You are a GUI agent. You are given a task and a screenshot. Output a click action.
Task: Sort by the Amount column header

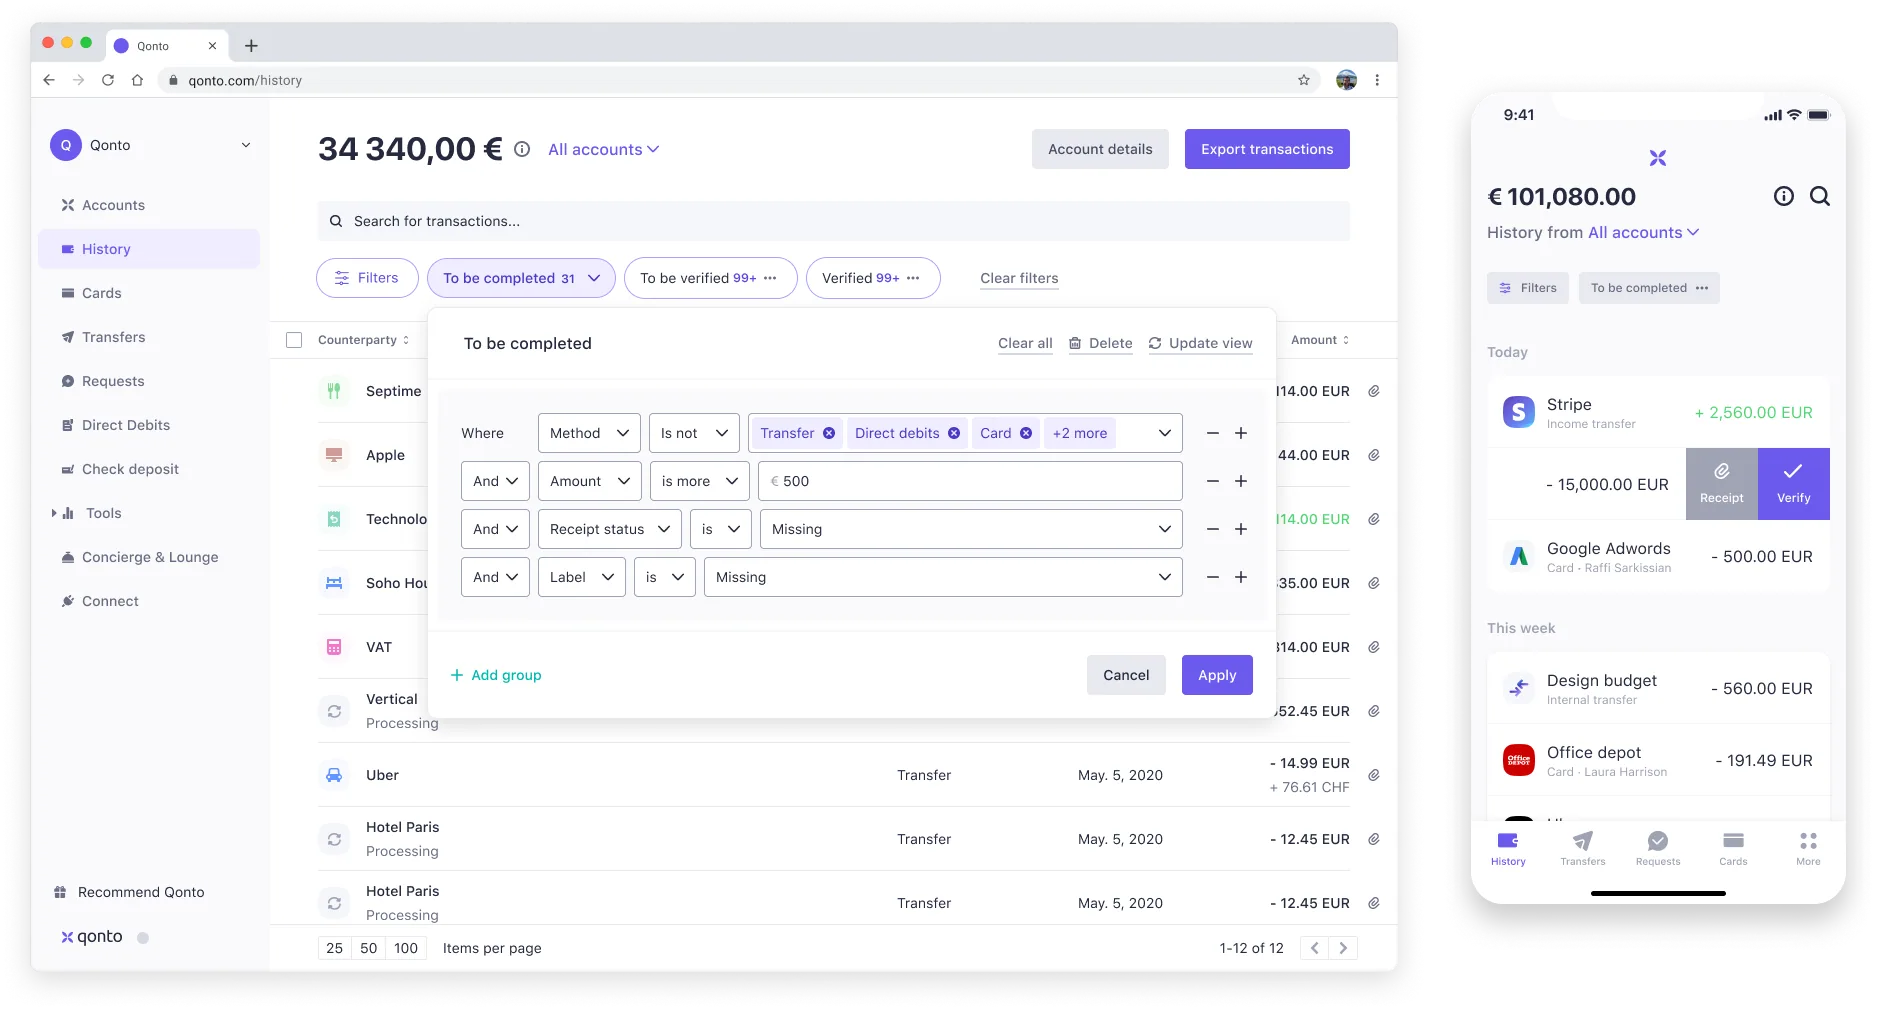click(1320, 340)
